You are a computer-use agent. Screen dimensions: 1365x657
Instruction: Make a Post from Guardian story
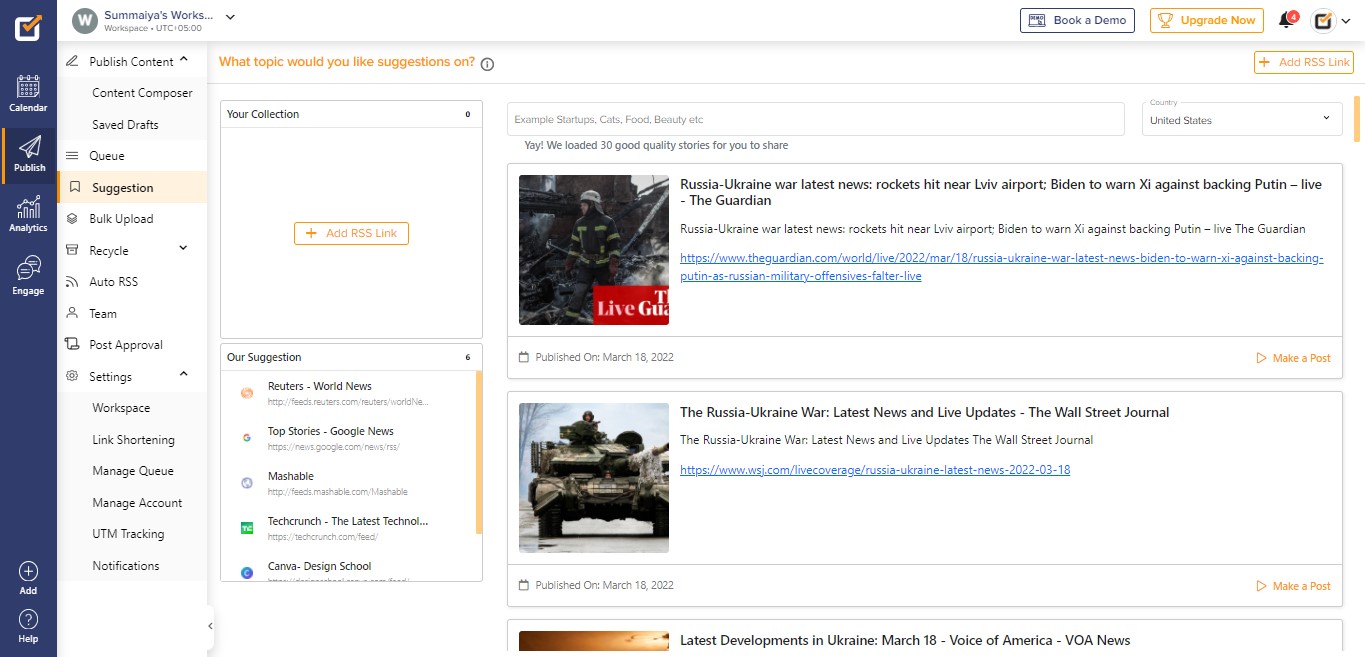(x=1293, y=358)
